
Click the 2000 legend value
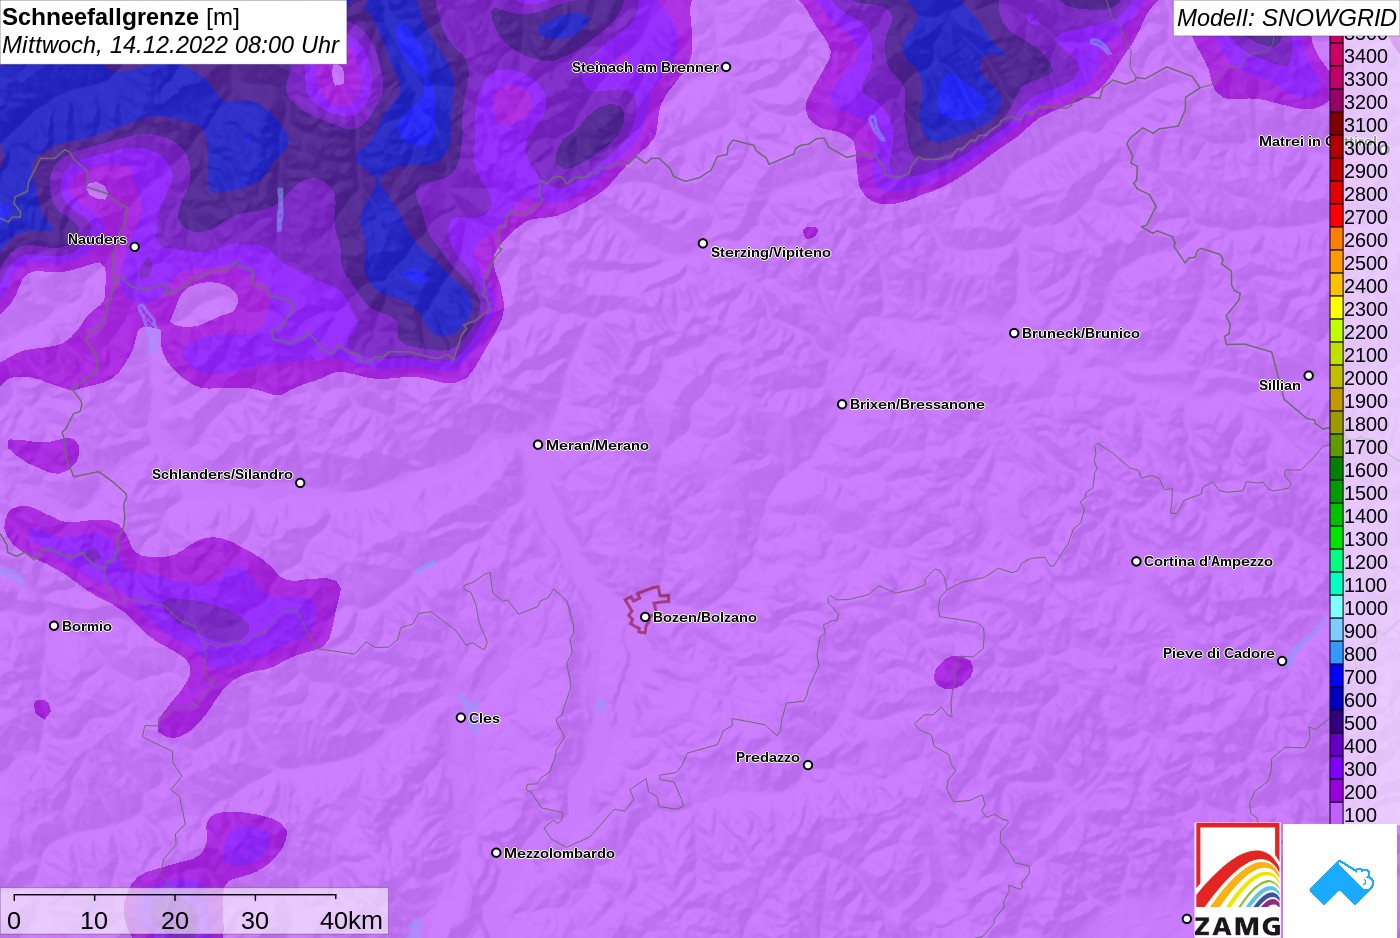coord(1366,378)
